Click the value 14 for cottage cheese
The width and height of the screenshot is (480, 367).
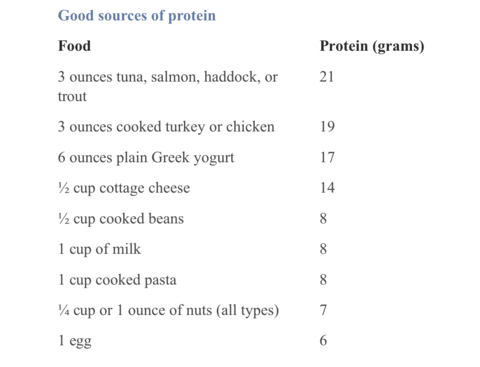point(327,188)
